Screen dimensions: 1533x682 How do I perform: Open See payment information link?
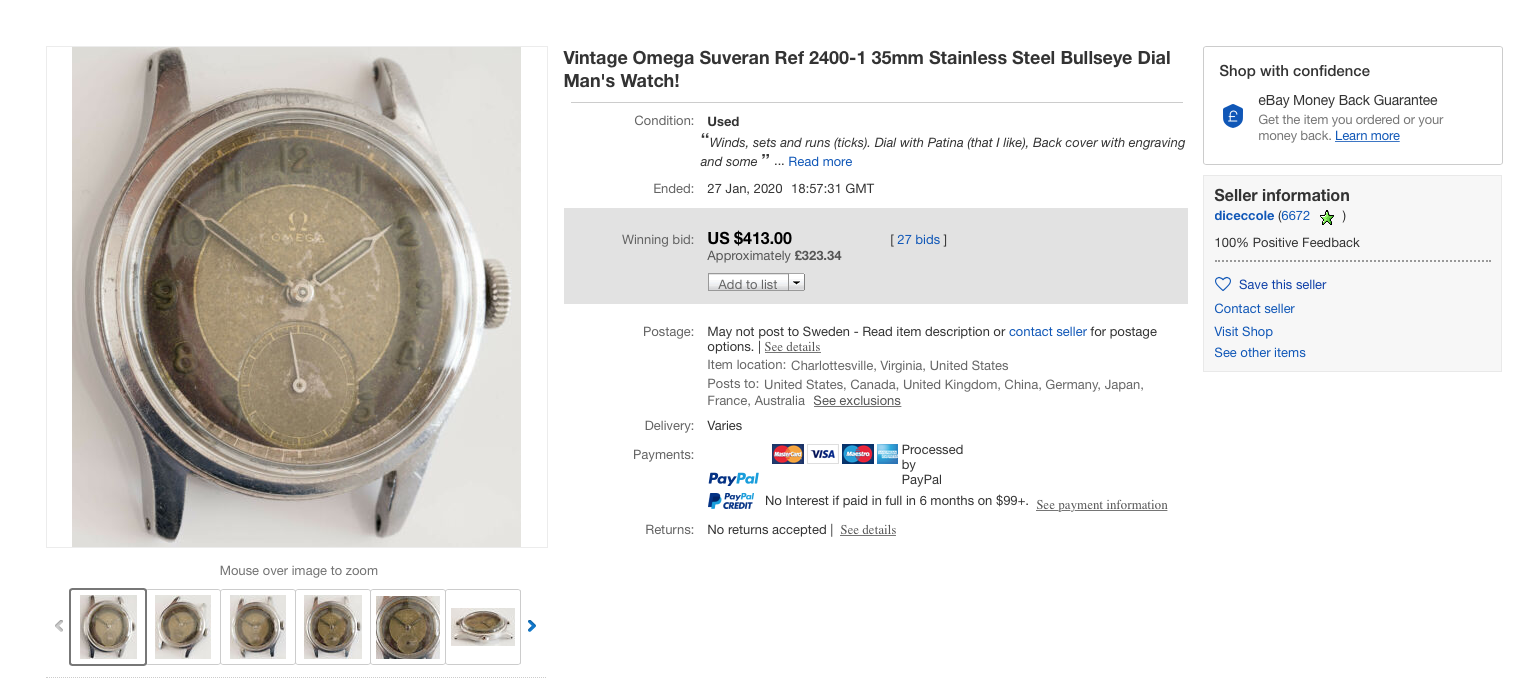click(x=1101, y=505)
